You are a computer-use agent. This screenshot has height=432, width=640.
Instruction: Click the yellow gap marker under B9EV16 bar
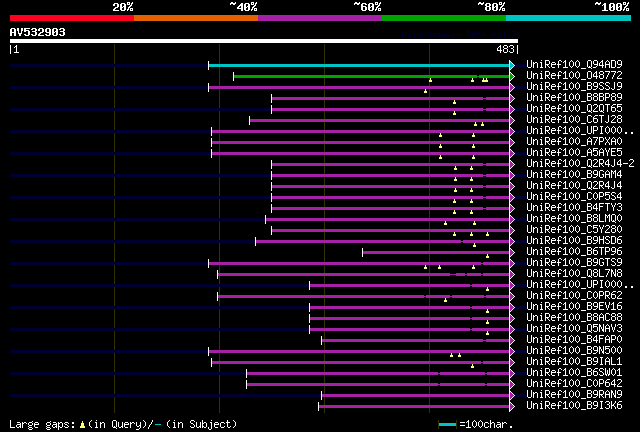pos(487,311)
